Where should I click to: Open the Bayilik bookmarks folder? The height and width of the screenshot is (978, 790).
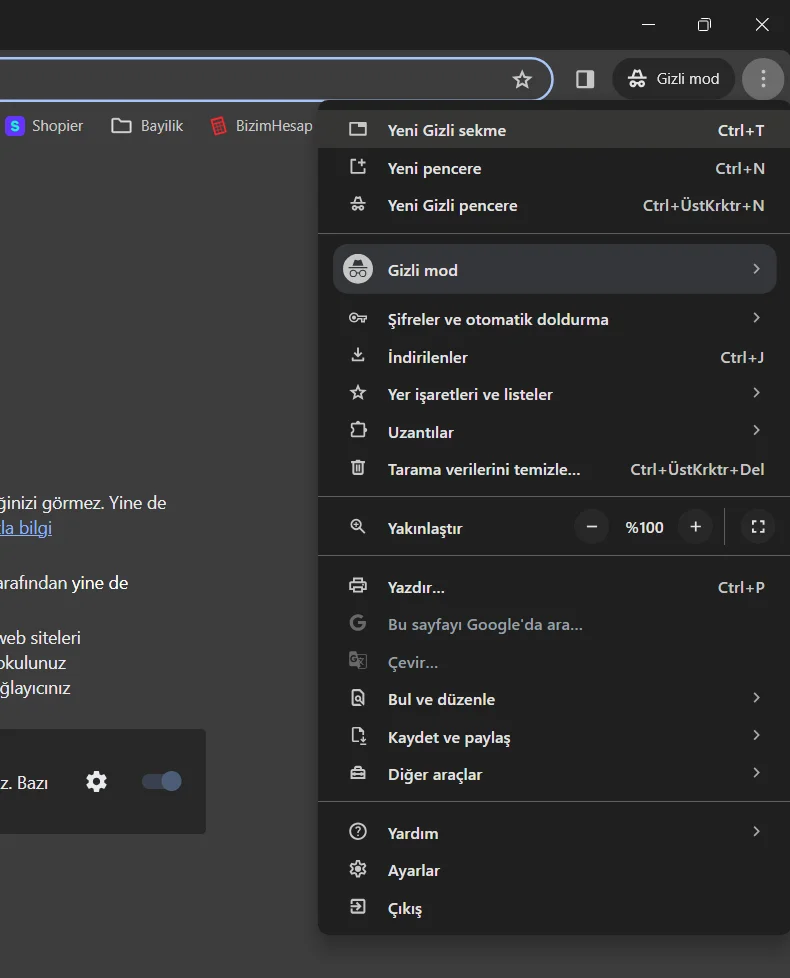147,126
